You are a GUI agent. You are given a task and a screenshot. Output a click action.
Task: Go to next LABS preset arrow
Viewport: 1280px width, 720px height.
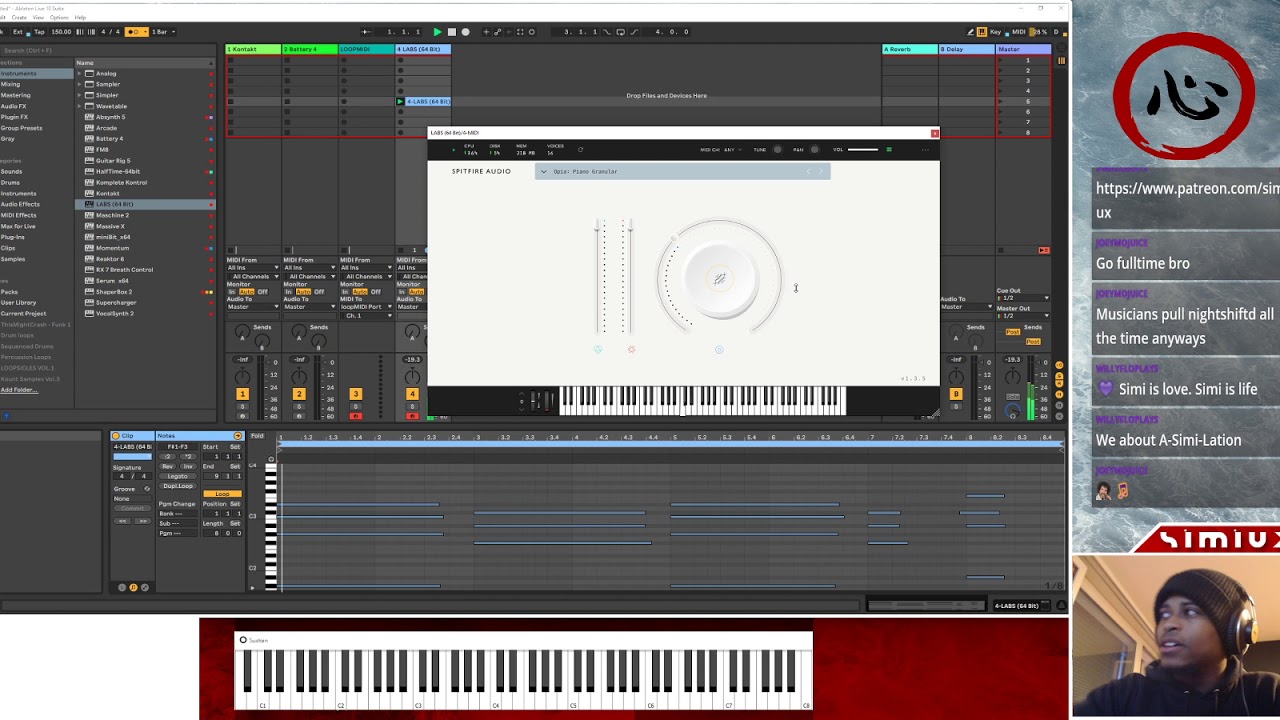point(821,172)
